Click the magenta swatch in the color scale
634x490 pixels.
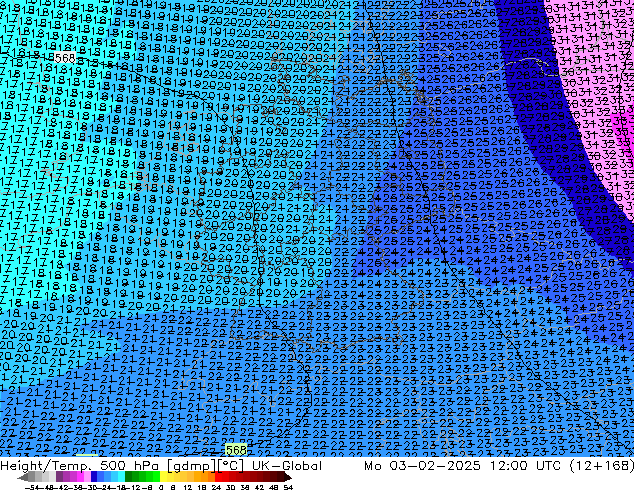click(80, 476)
